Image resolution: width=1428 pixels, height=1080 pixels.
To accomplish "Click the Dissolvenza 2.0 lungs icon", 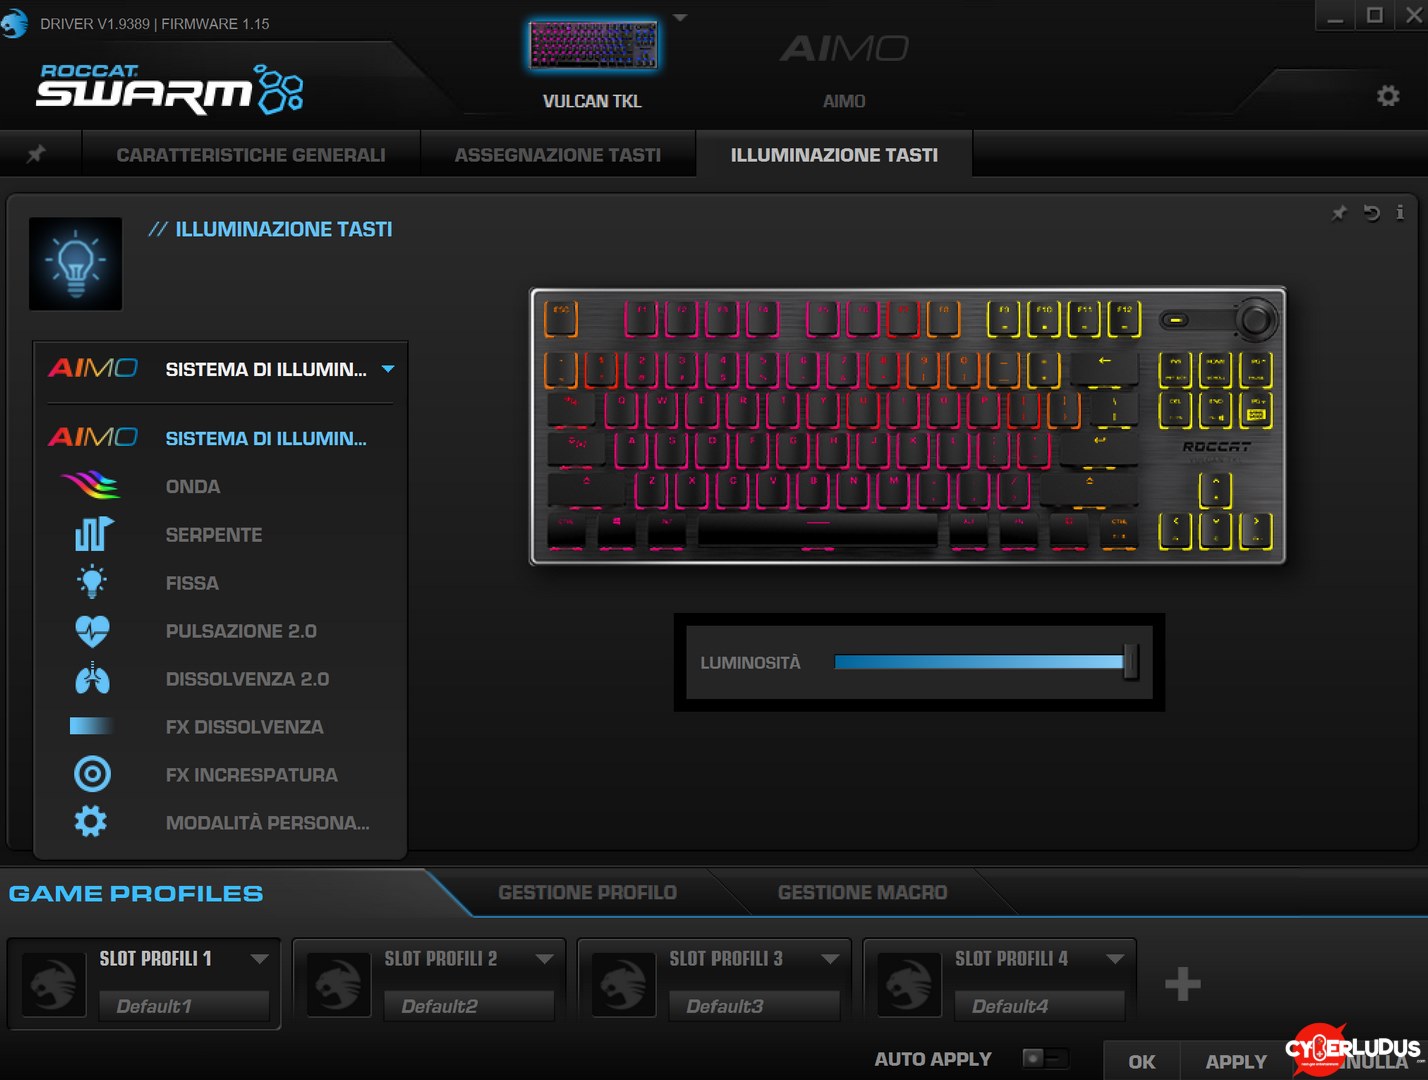I will 92,678.
